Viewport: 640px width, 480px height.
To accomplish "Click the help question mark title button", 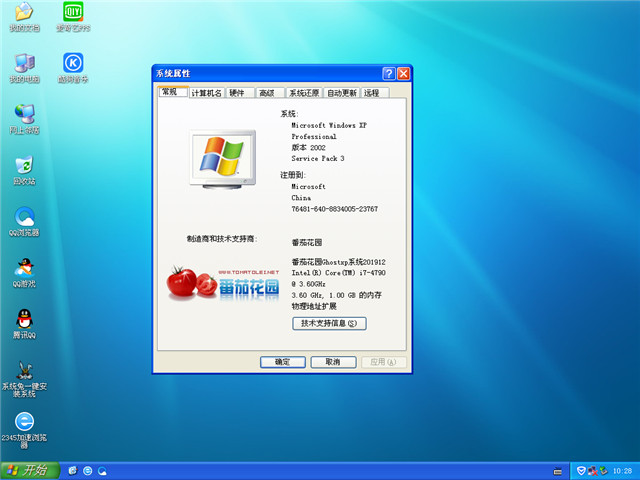I will coord(389,73).
